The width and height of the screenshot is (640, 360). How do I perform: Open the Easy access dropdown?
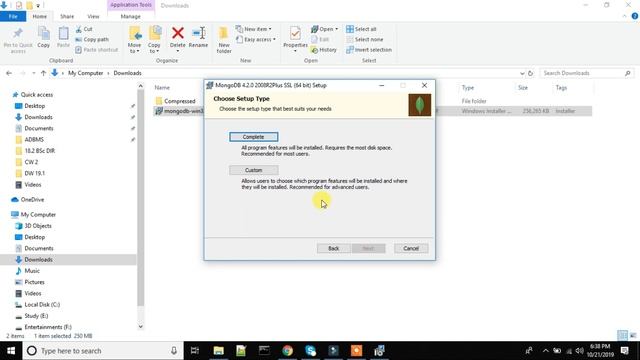[x=256, y=39]
